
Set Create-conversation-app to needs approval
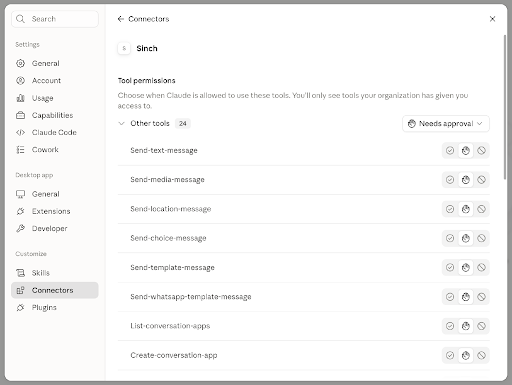pos(466,355)
